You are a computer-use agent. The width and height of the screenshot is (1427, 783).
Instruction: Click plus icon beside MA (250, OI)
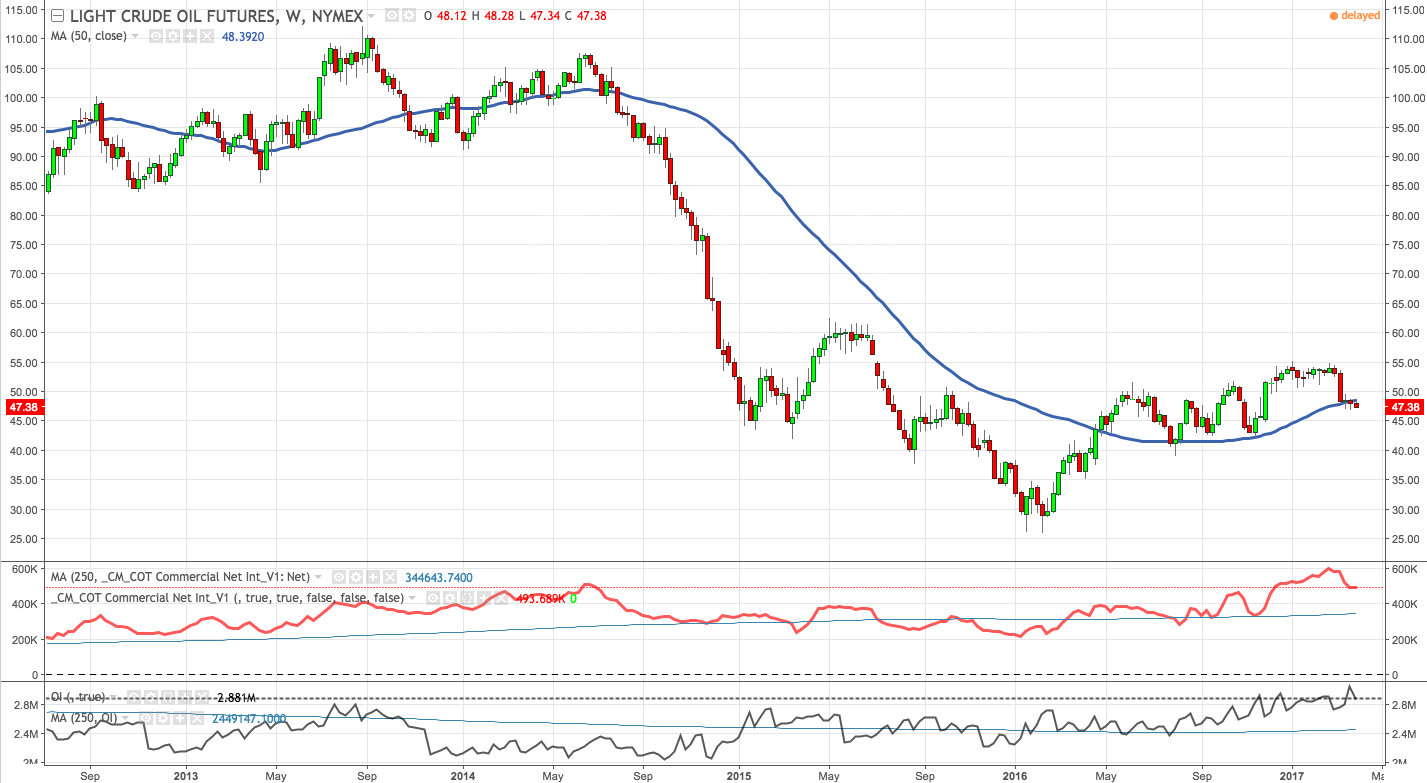(180, 717)
